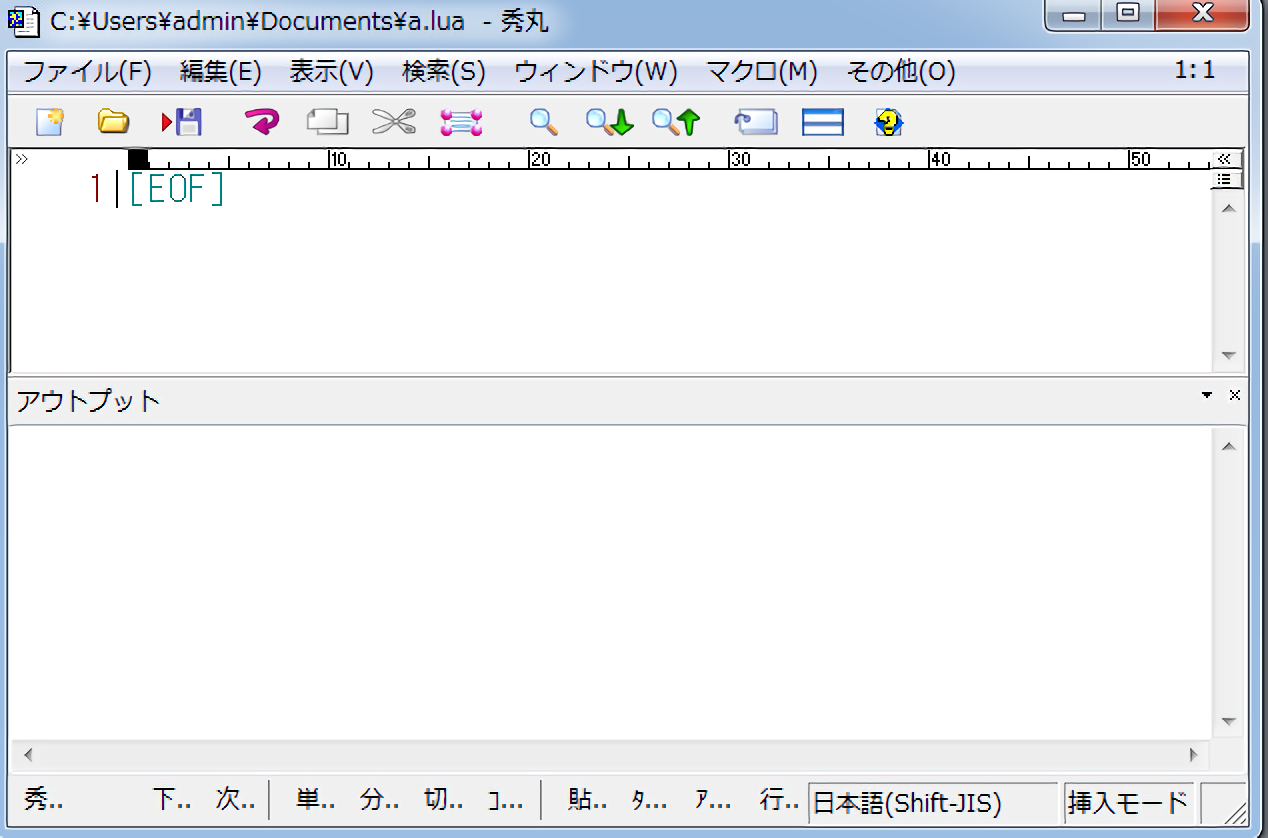Click the New File toolbar icon
Viewport: 1268px width, 838px height.
point(50,122)
